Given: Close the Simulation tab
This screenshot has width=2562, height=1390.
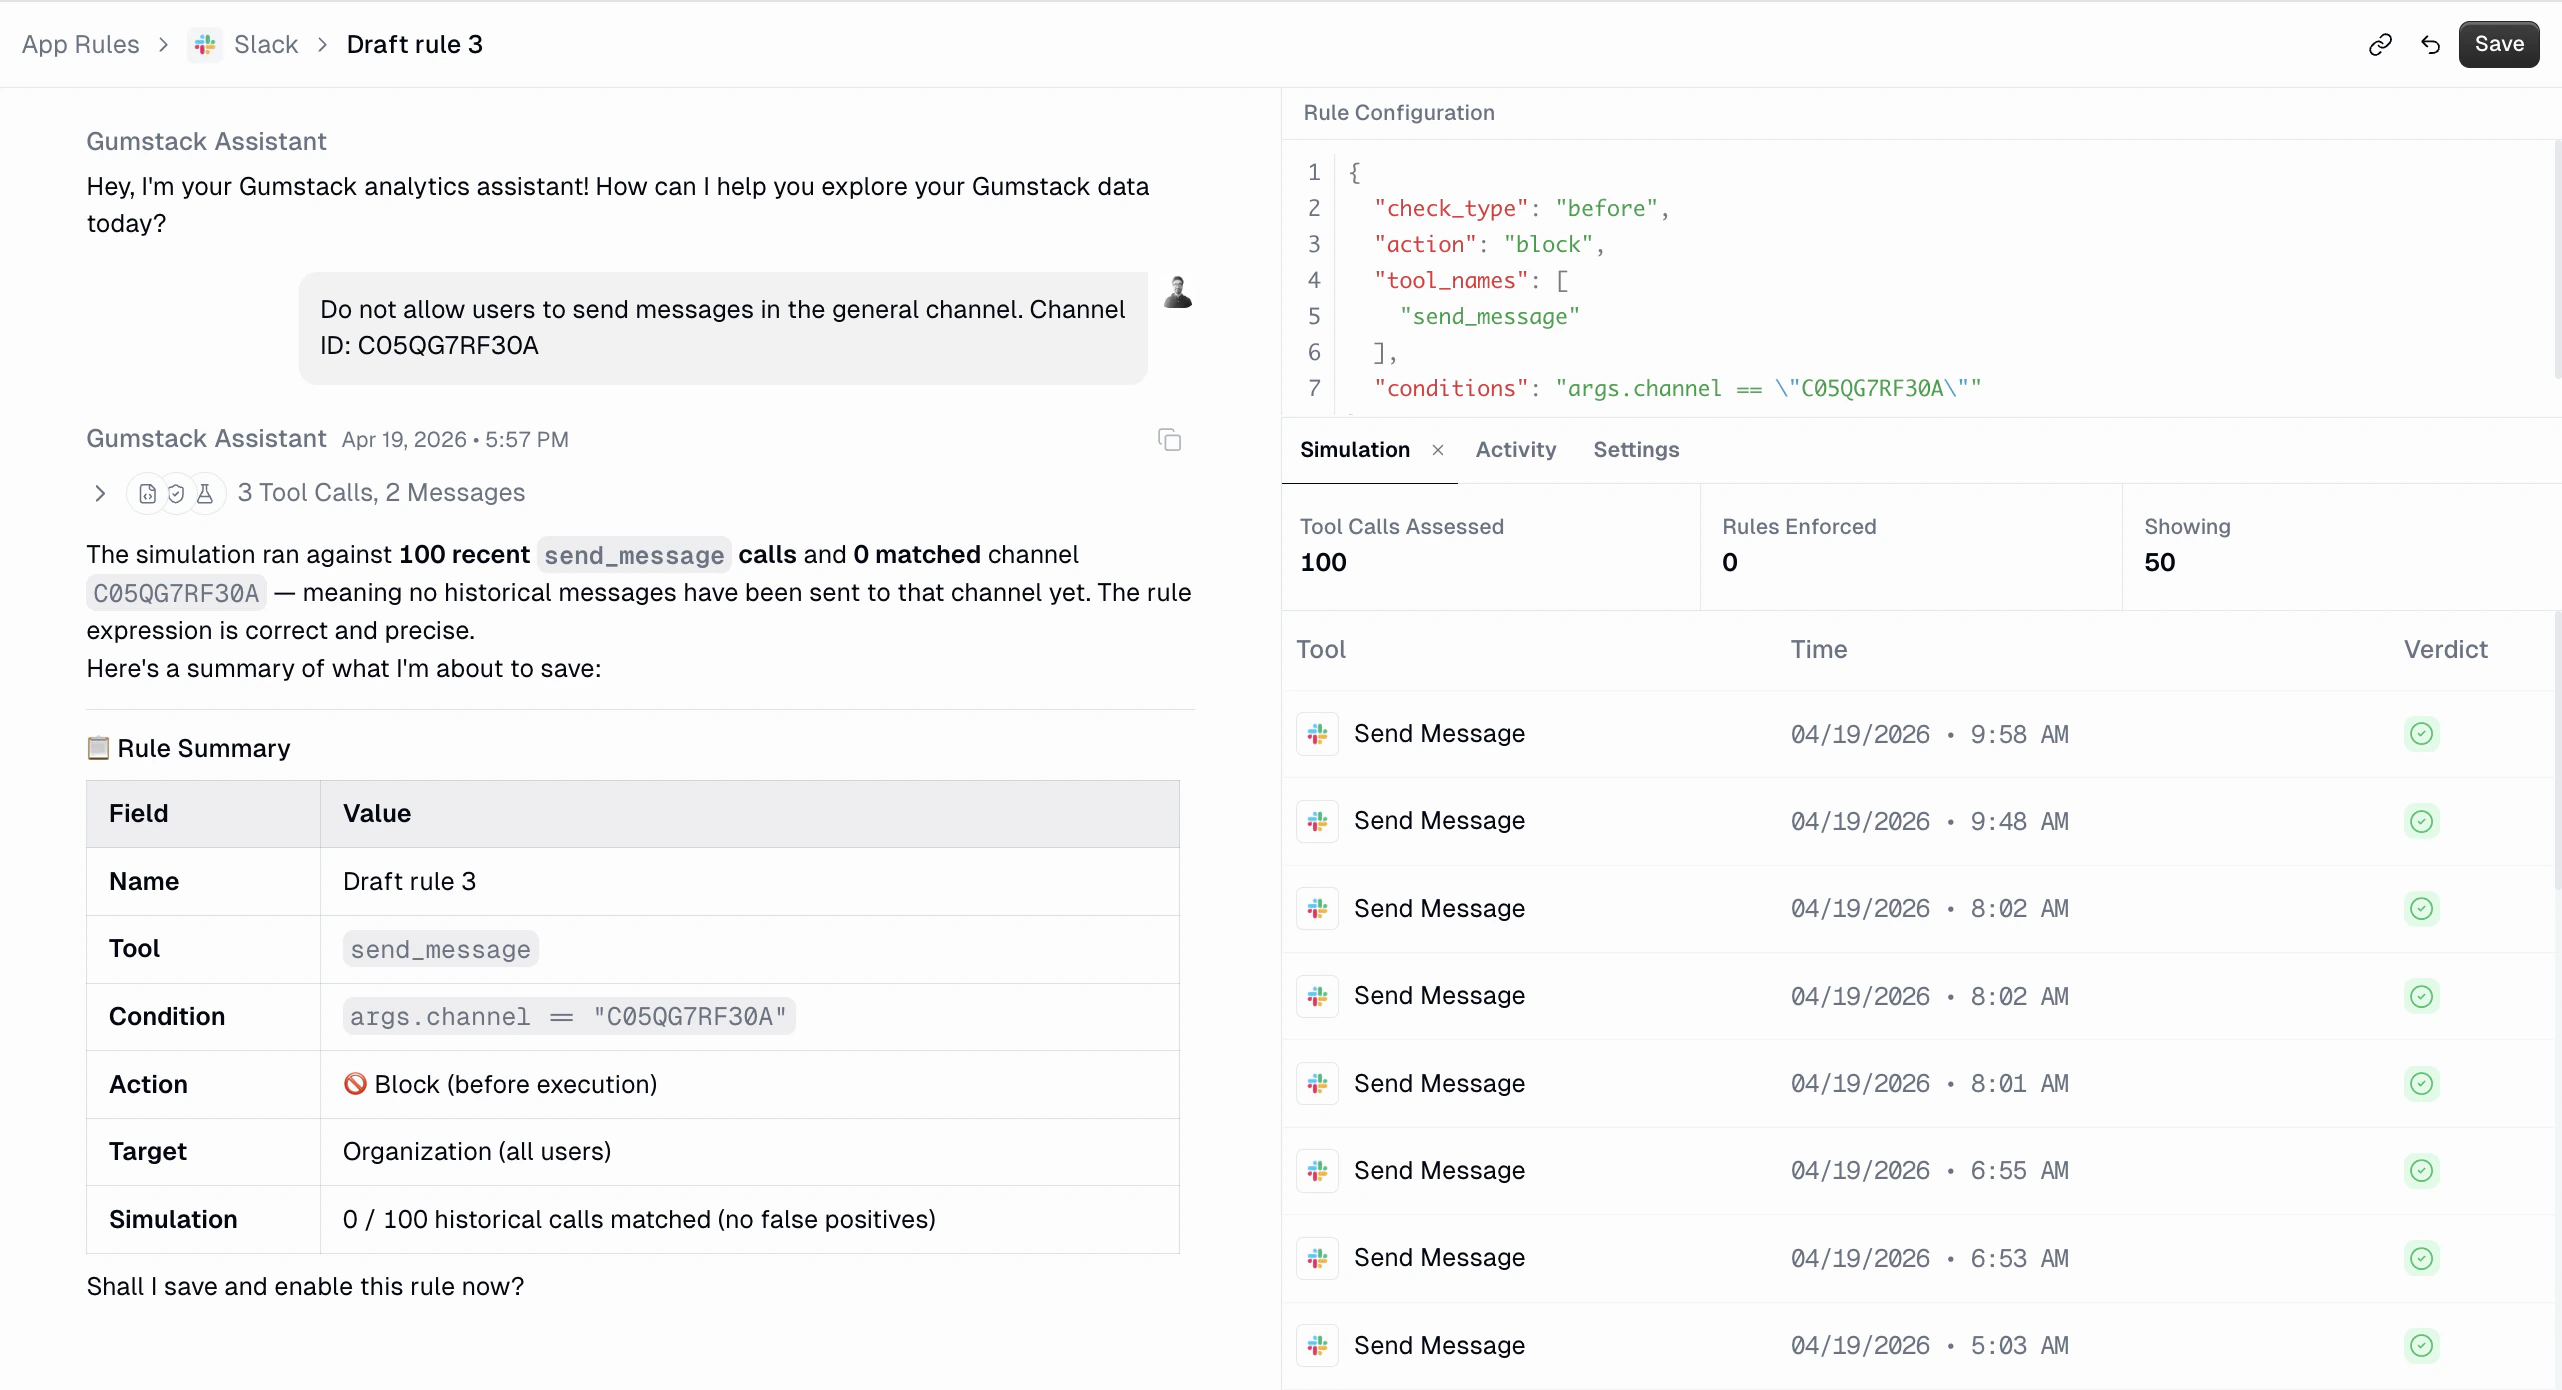Looking at the screenshot, I should [1436, 450].
